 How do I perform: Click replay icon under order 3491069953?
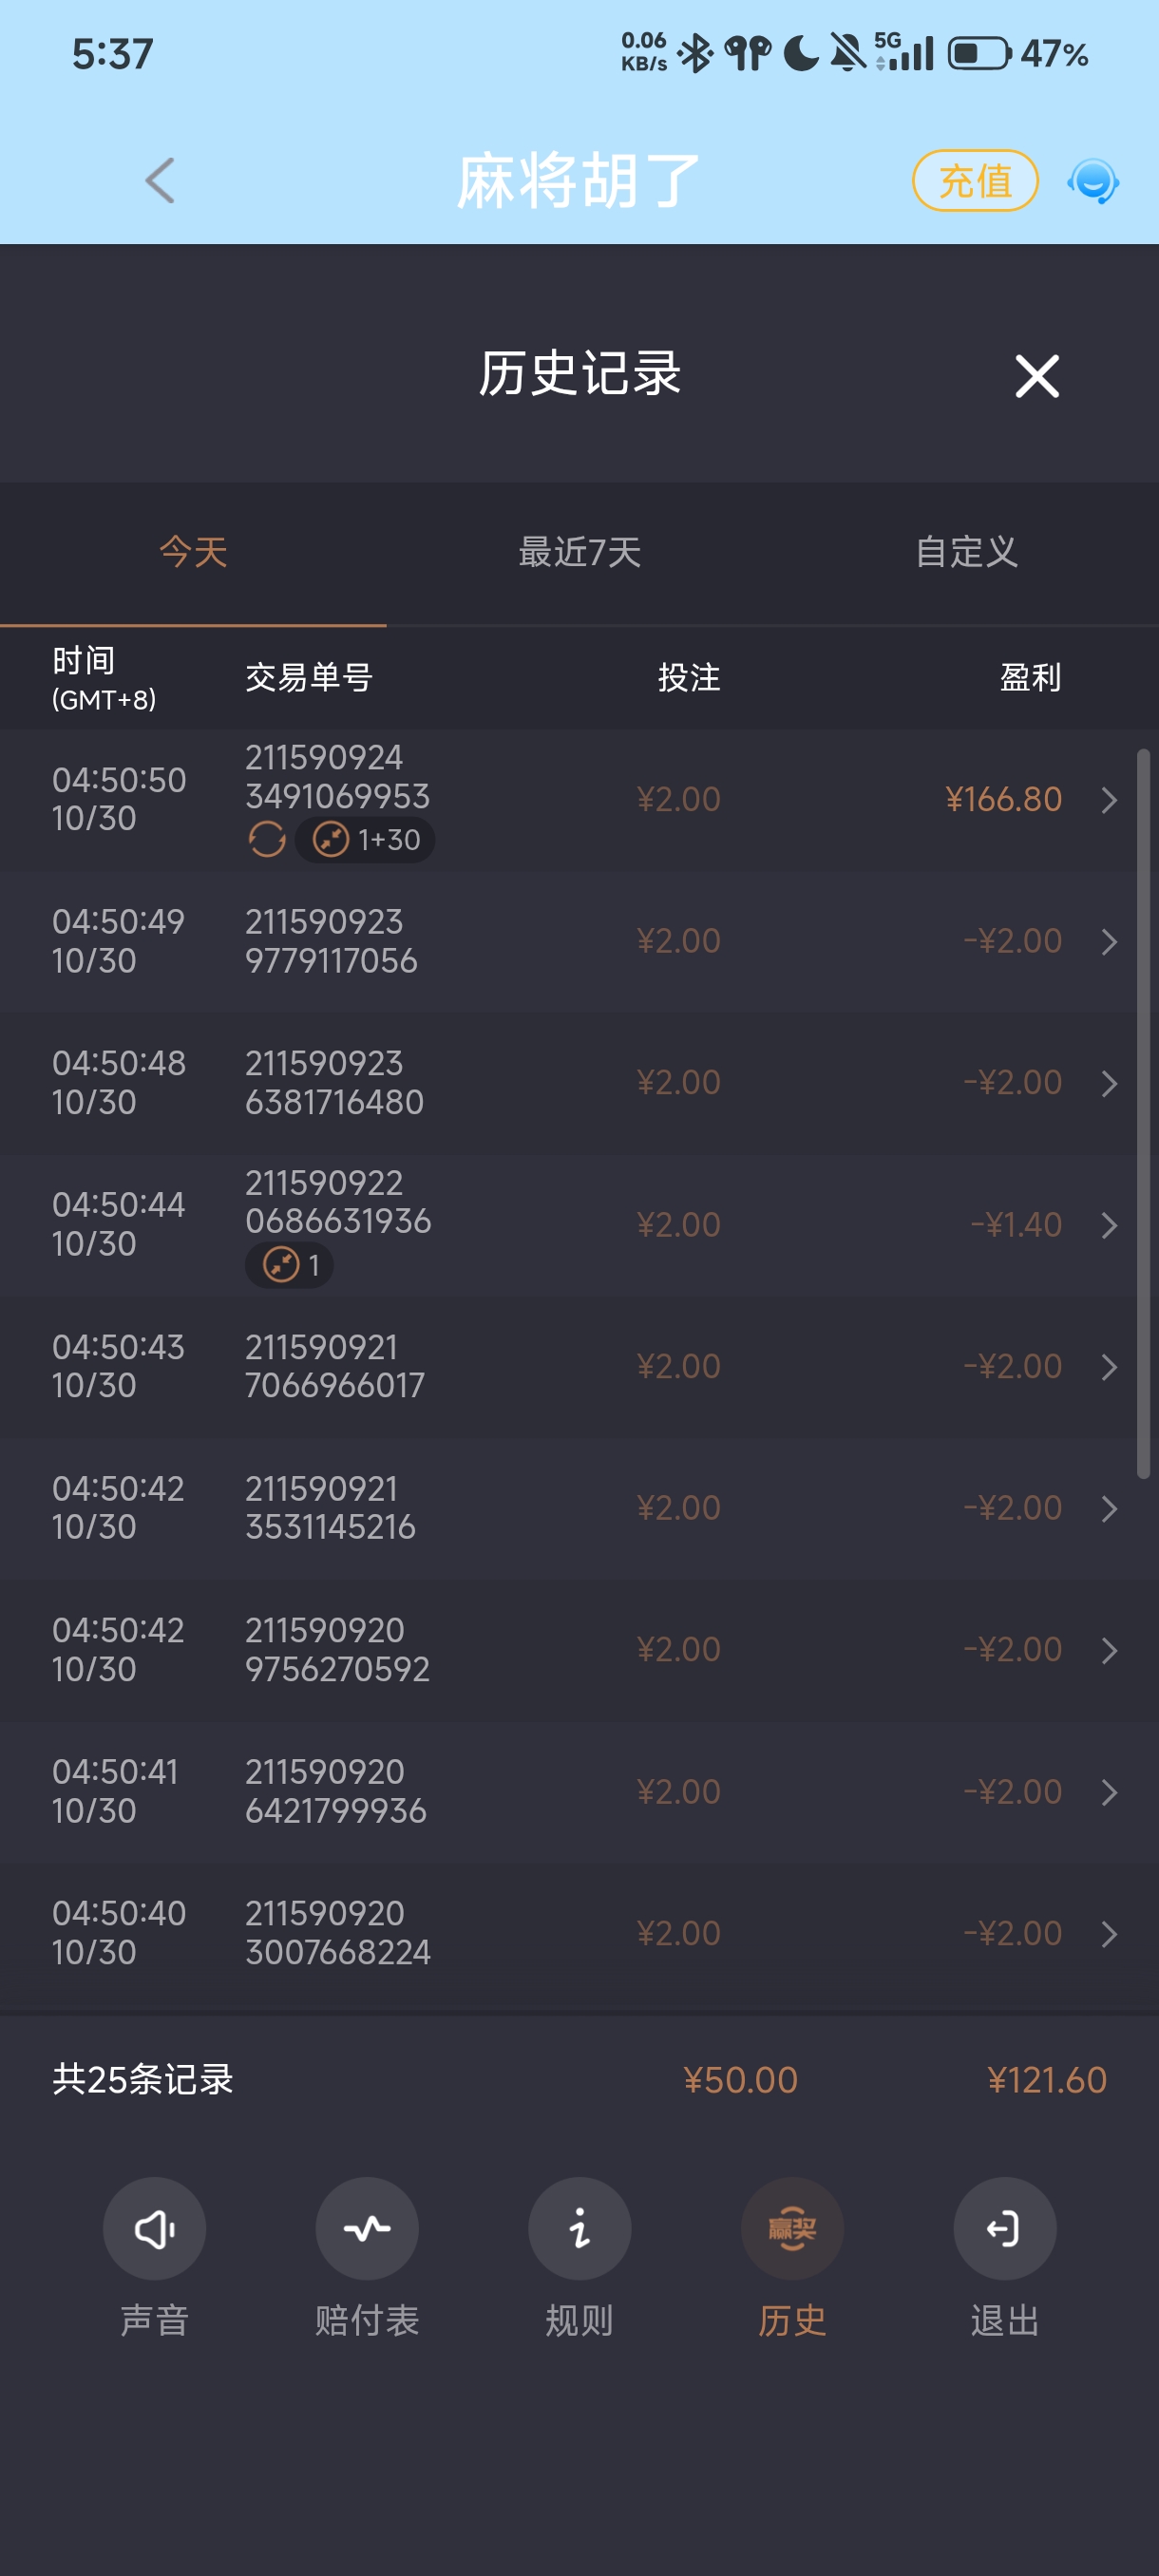[x=267, y=840]
